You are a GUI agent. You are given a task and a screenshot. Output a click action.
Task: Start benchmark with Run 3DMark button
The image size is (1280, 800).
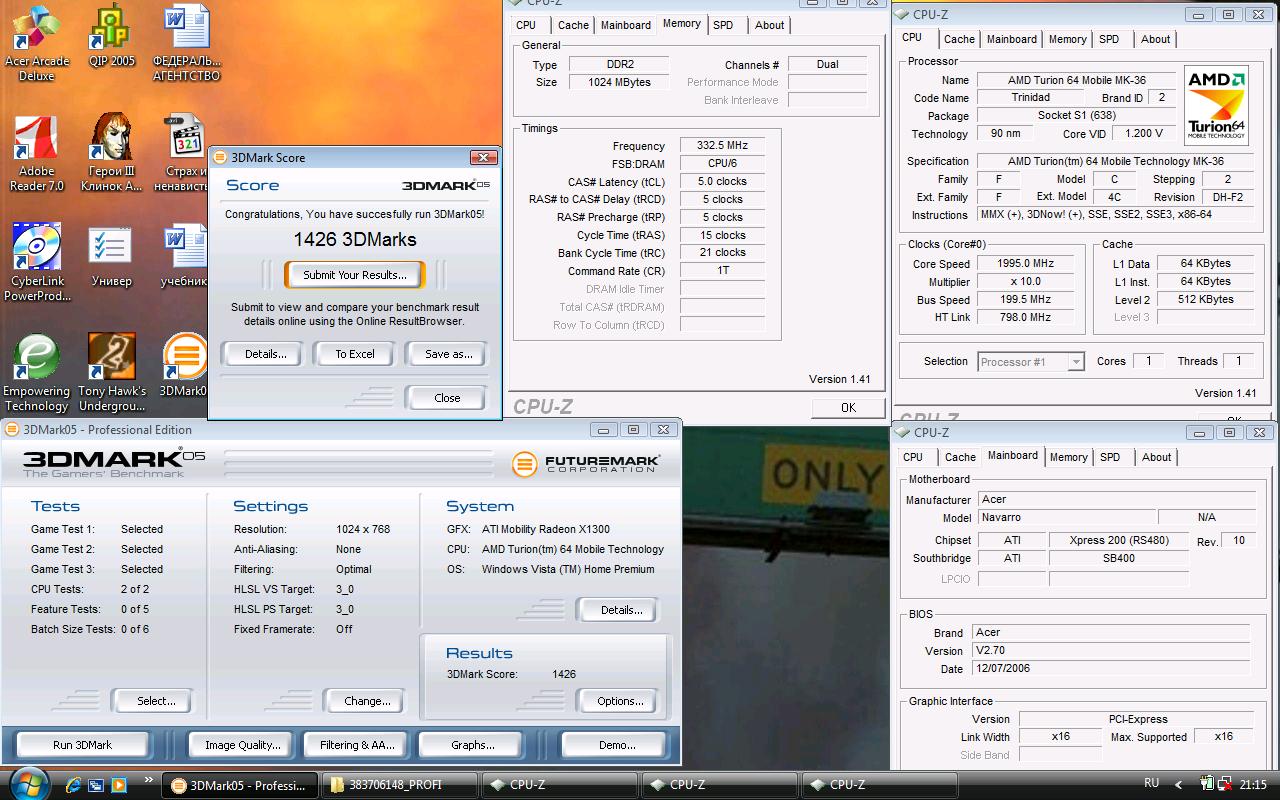pos(82,745)
